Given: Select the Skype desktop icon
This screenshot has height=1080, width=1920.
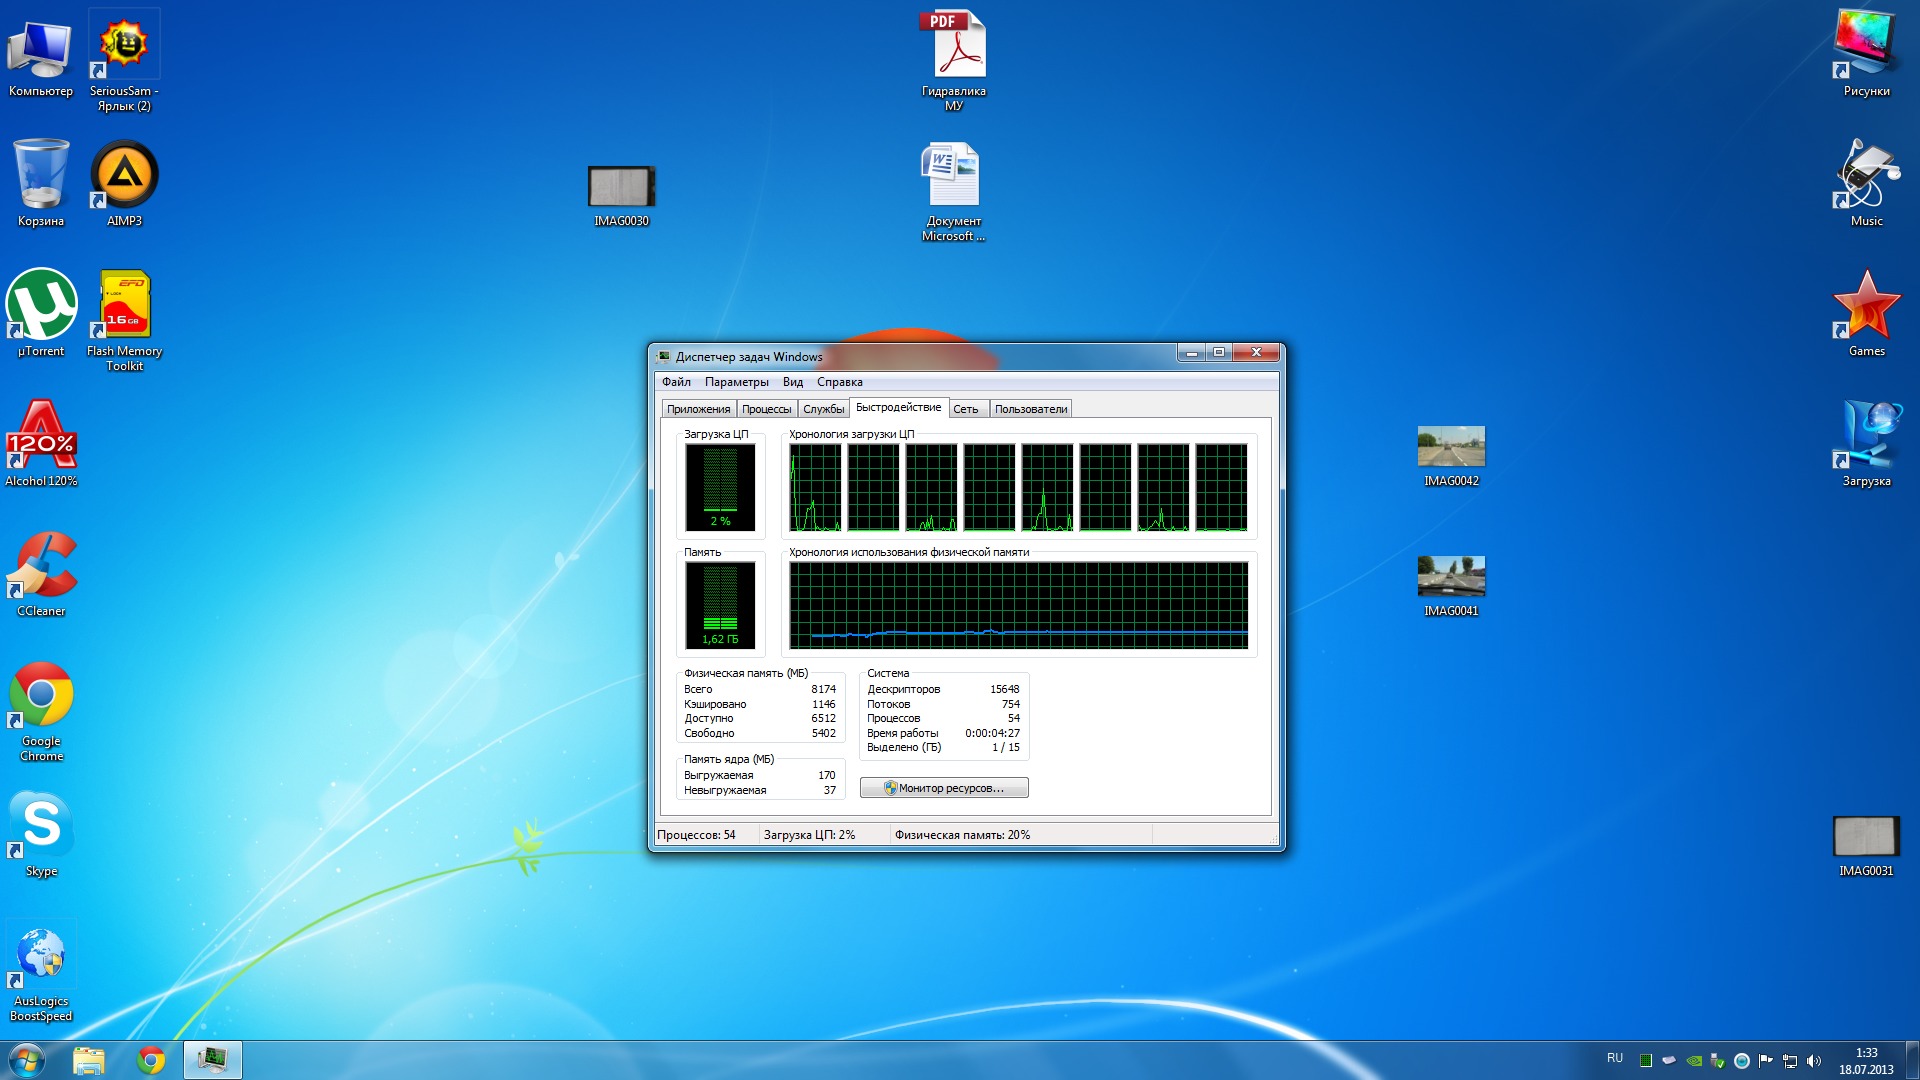Looking at the screenshot, I should (40, 833).
